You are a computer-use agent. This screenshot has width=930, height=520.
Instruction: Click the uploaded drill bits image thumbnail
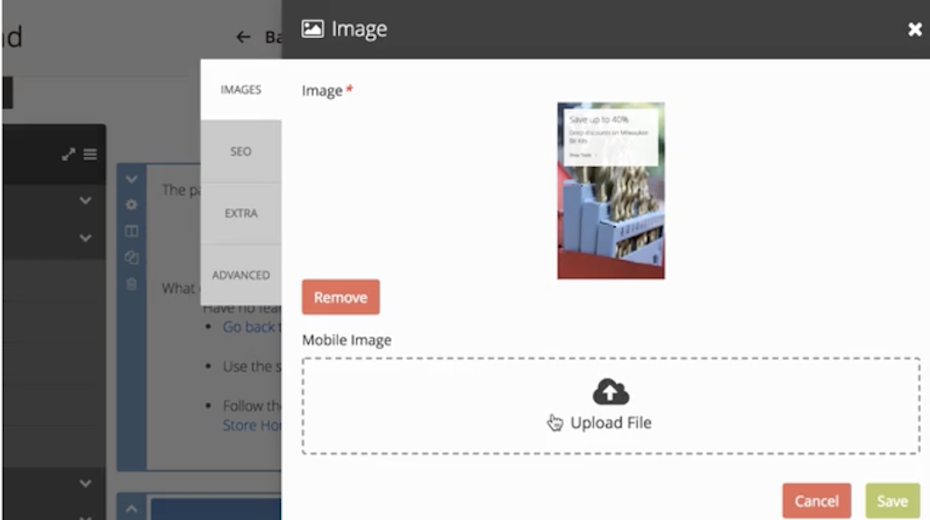point(610,190)
